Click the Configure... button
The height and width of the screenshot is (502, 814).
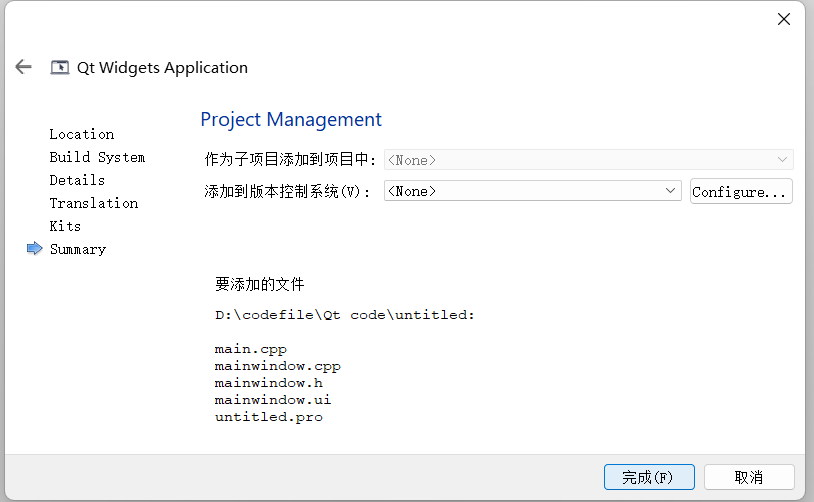pos(741,192)
